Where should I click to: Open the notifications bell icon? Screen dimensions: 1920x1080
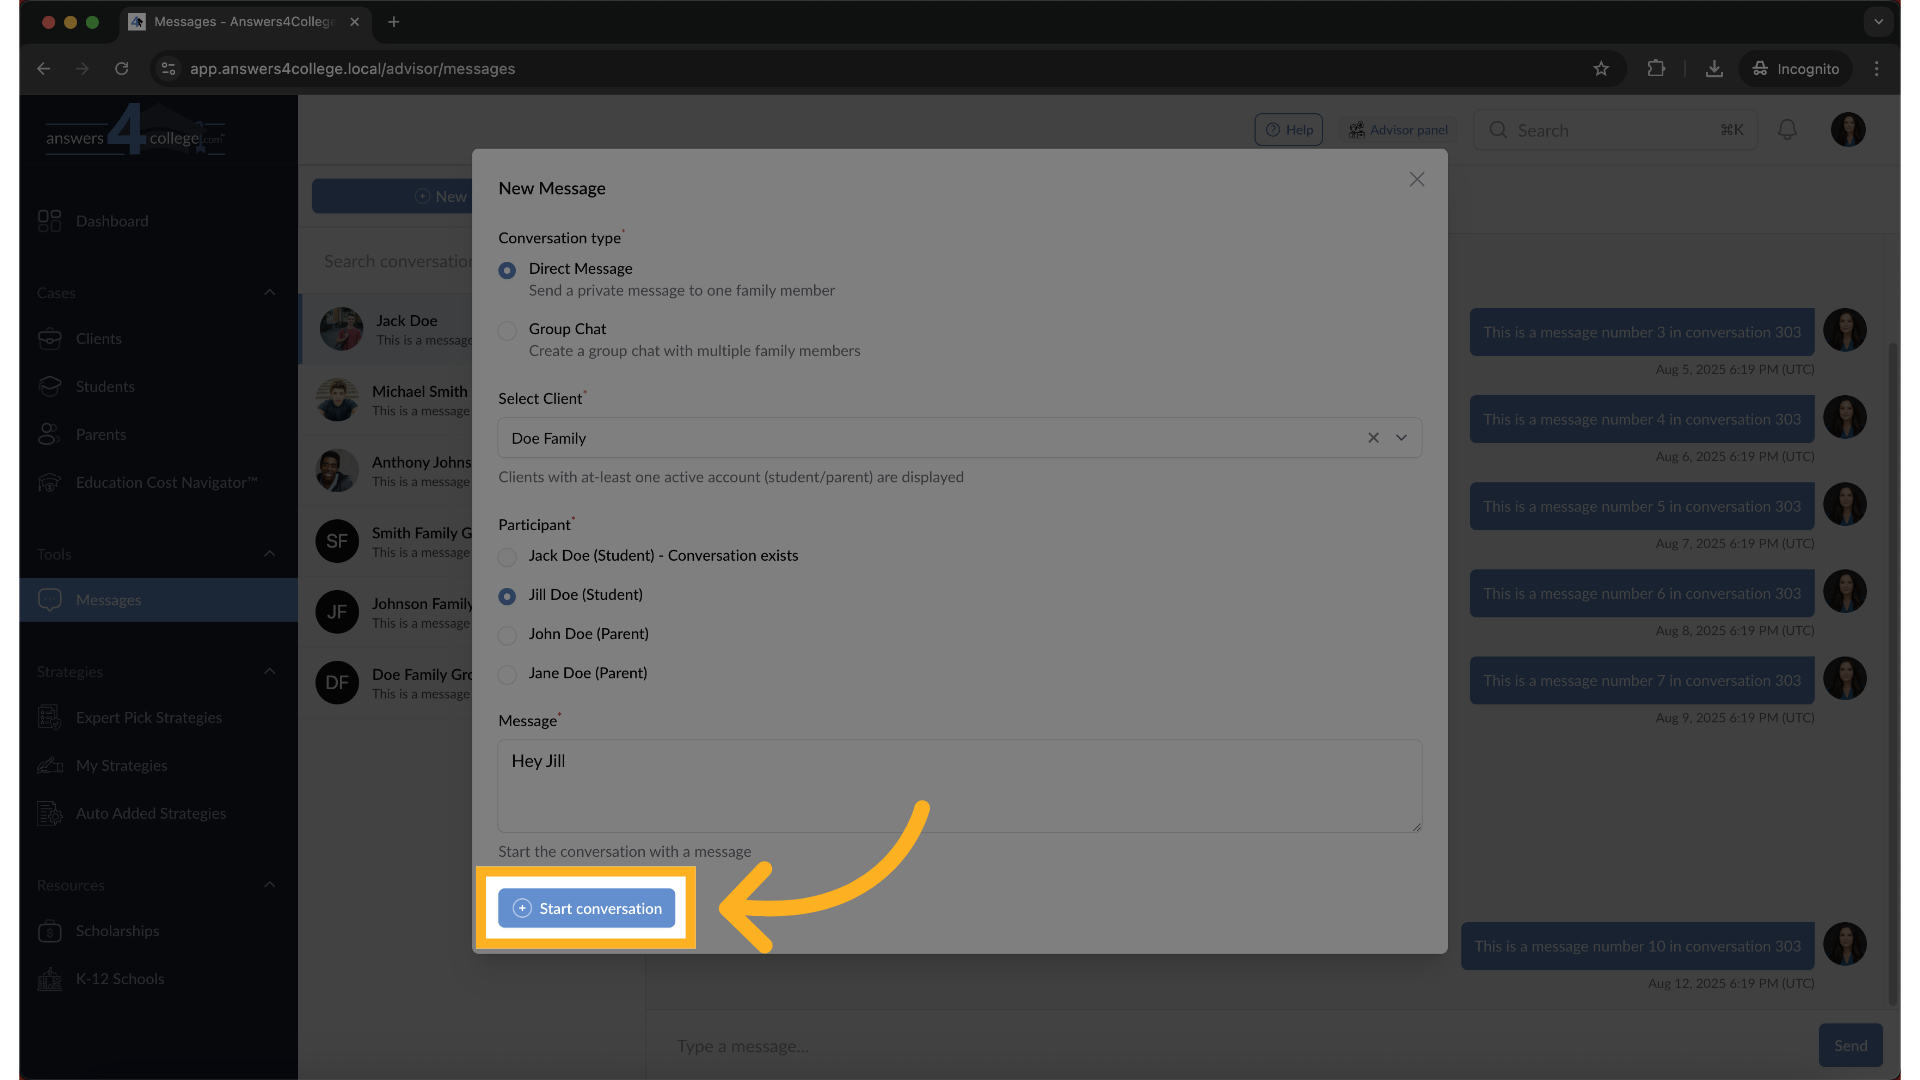pos(1787,130)
